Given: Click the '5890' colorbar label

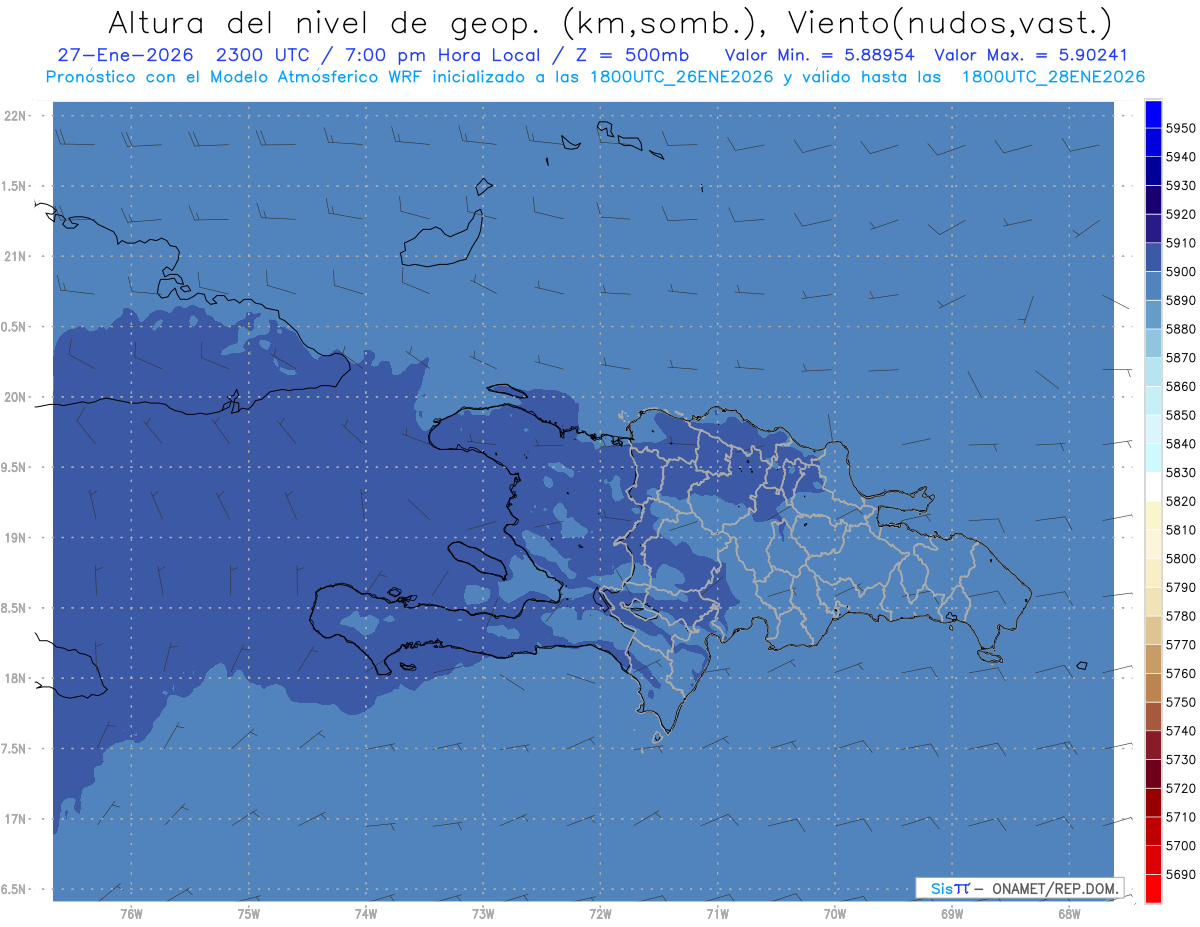Looking at the screenshot, I should coord(1180,300).
